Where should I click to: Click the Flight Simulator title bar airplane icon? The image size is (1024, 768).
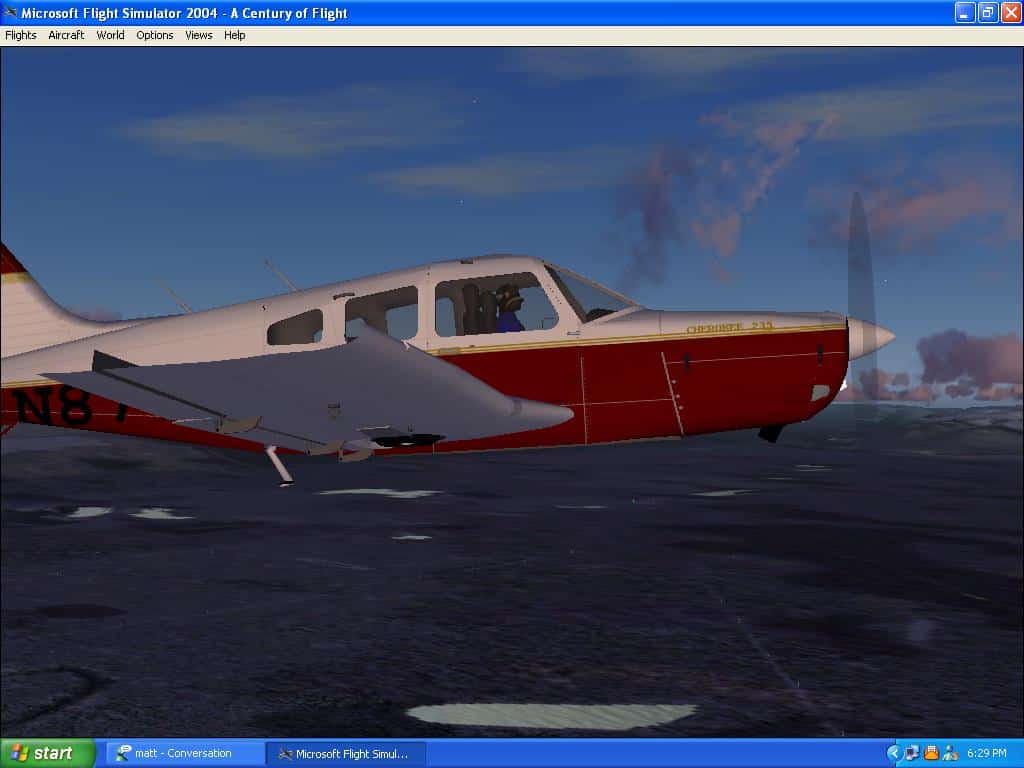(x=10, y=13)
